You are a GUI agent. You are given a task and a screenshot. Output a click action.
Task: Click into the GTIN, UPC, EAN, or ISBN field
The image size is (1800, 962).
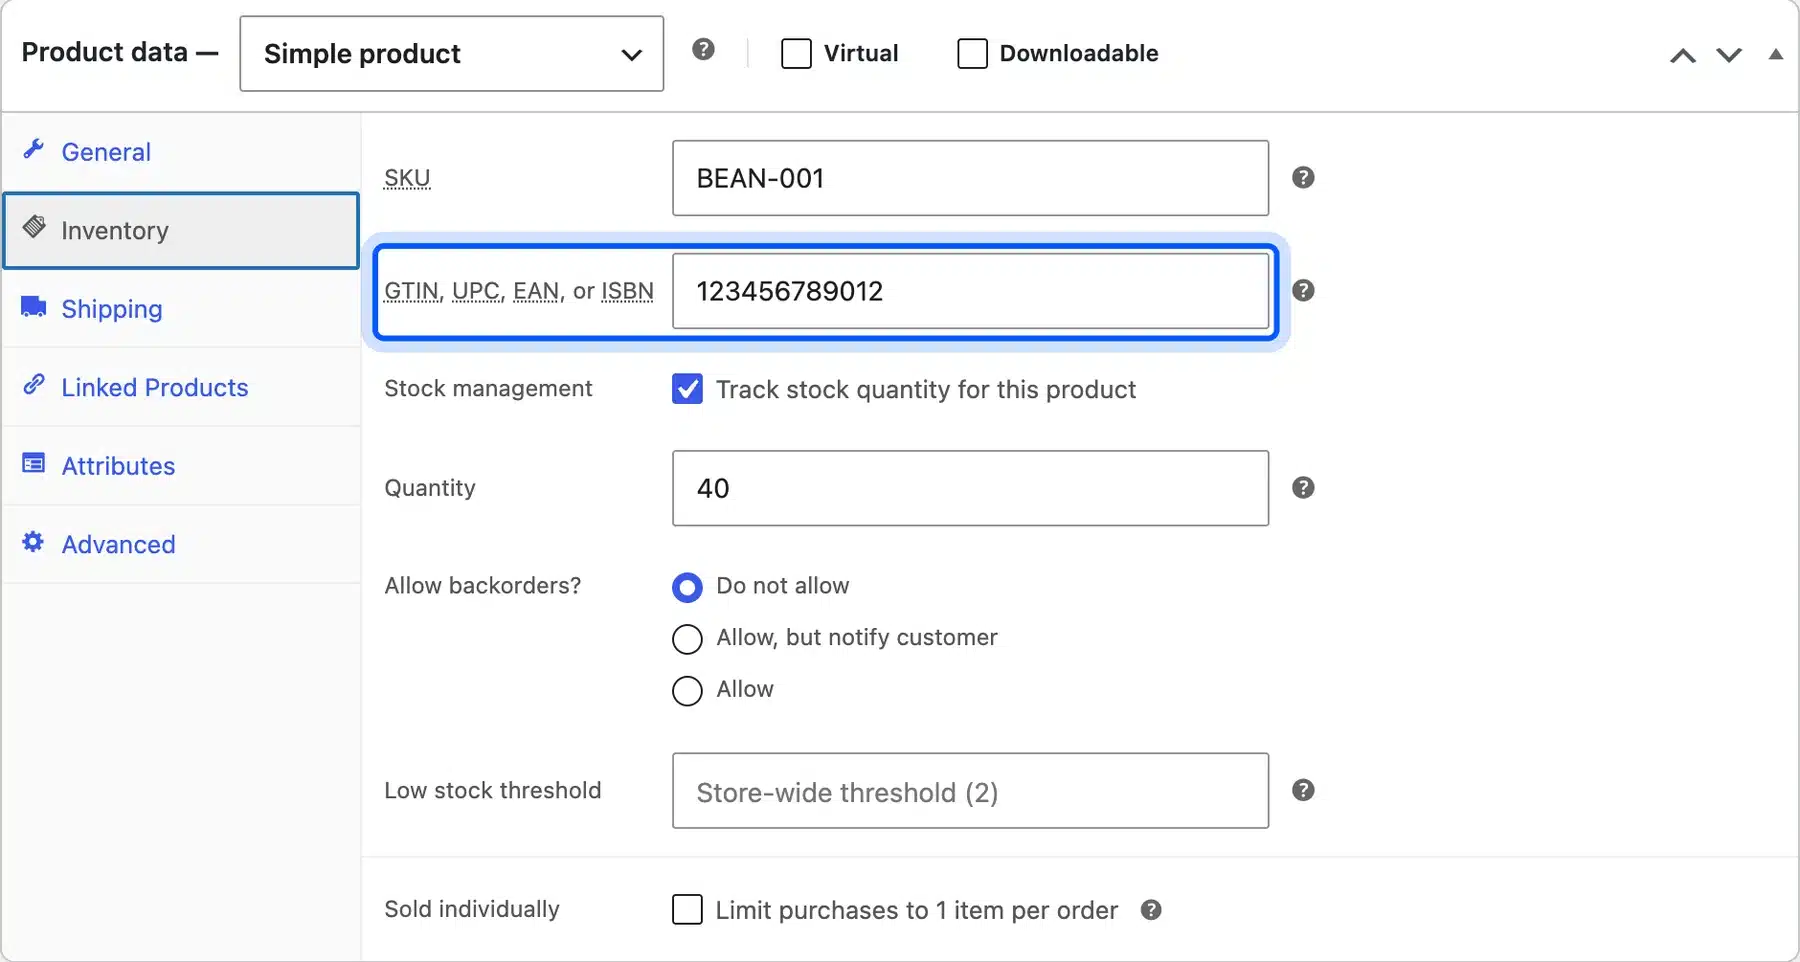pyautogui.click(x=971, y=291)
